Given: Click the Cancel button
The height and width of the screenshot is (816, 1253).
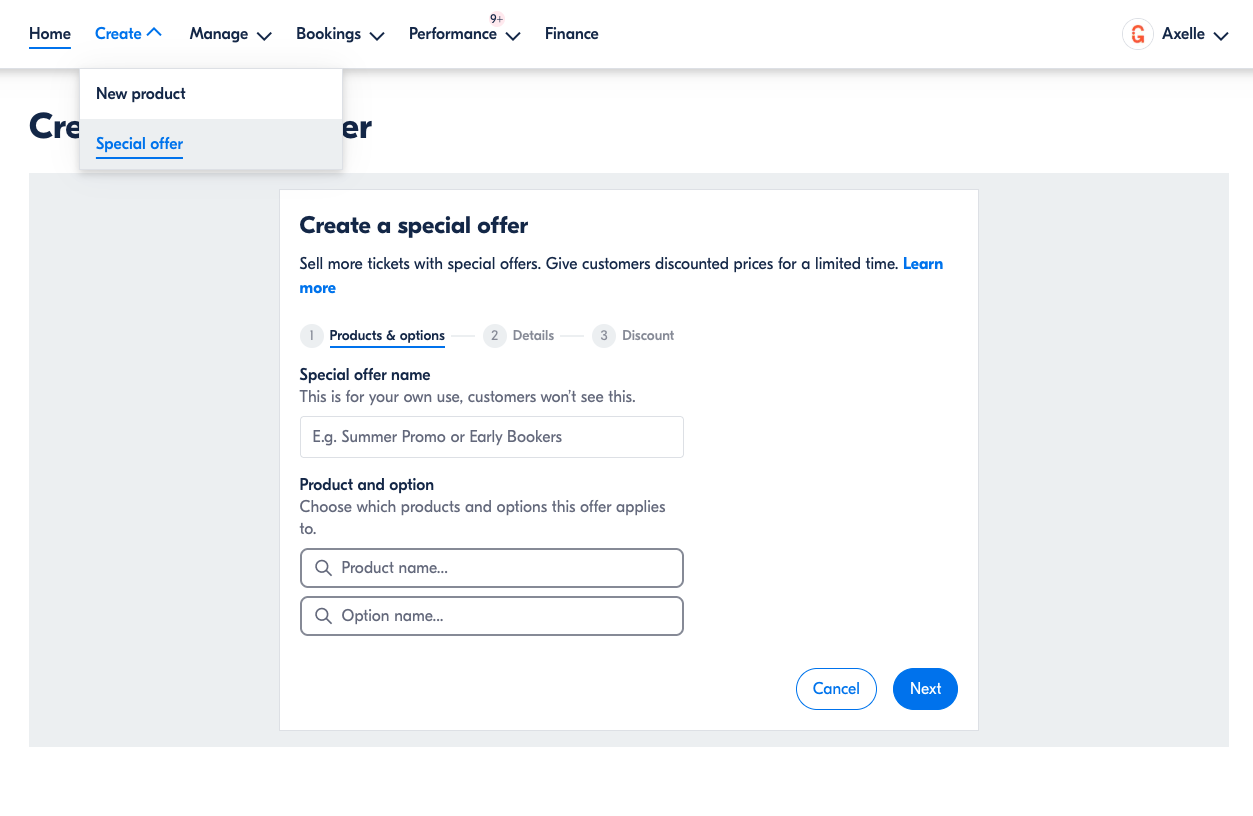Looking at the screenshot, I should click(x=836, y=689).
